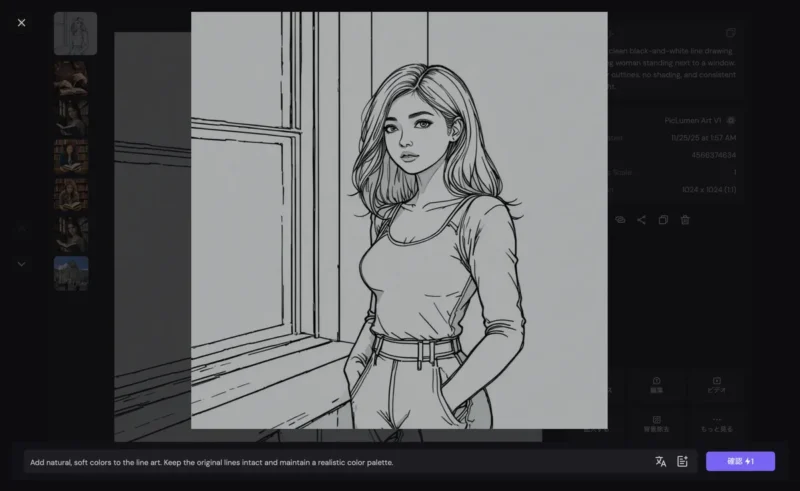Click the share icon in details panel
This screenshot has width=800, height=491.
tap(641, 220)
